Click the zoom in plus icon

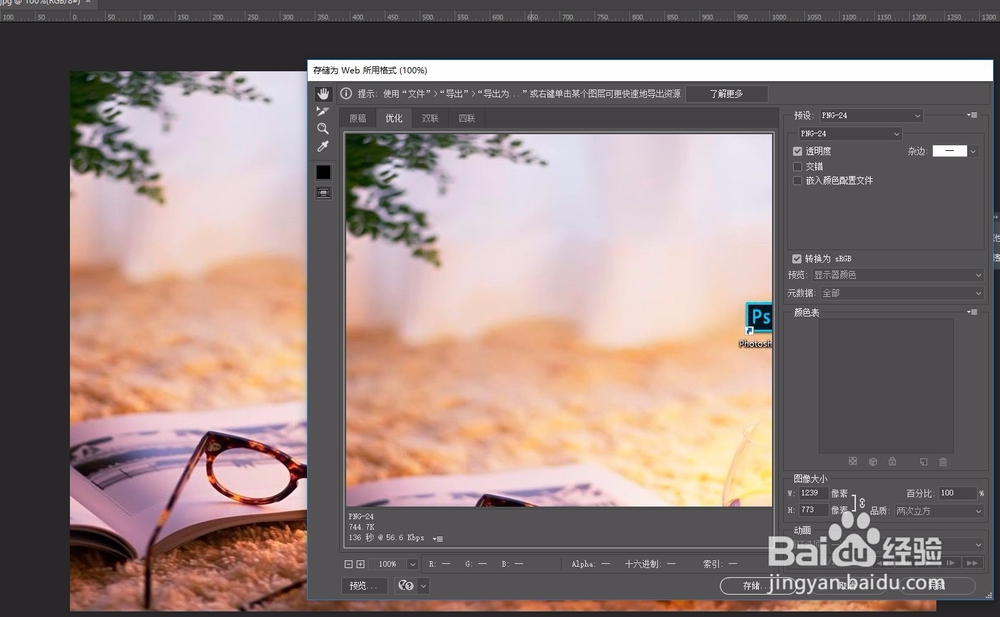click(360, 564)
